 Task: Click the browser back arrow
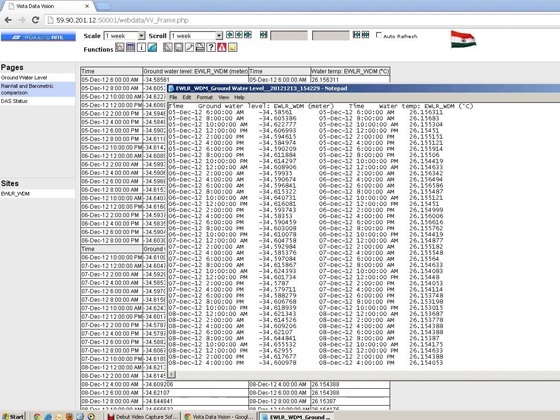(8, 20)
